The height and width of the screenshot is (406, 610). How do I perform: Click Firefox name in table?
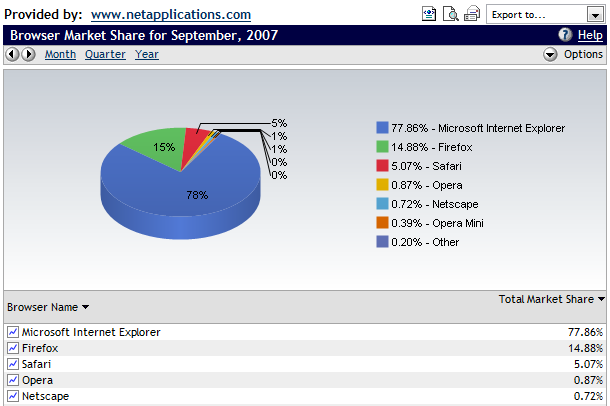point(40,348)
